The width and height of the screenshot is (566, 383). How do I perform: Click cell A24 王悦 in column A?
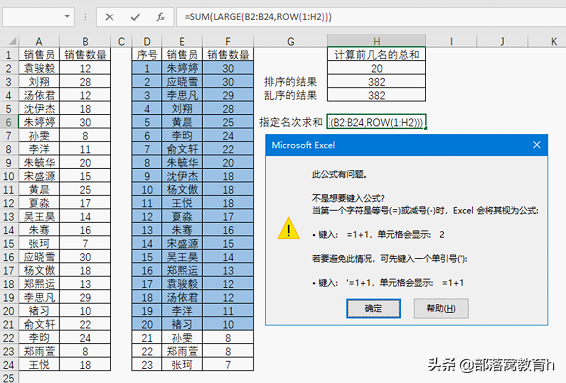(x=39, y=365)
